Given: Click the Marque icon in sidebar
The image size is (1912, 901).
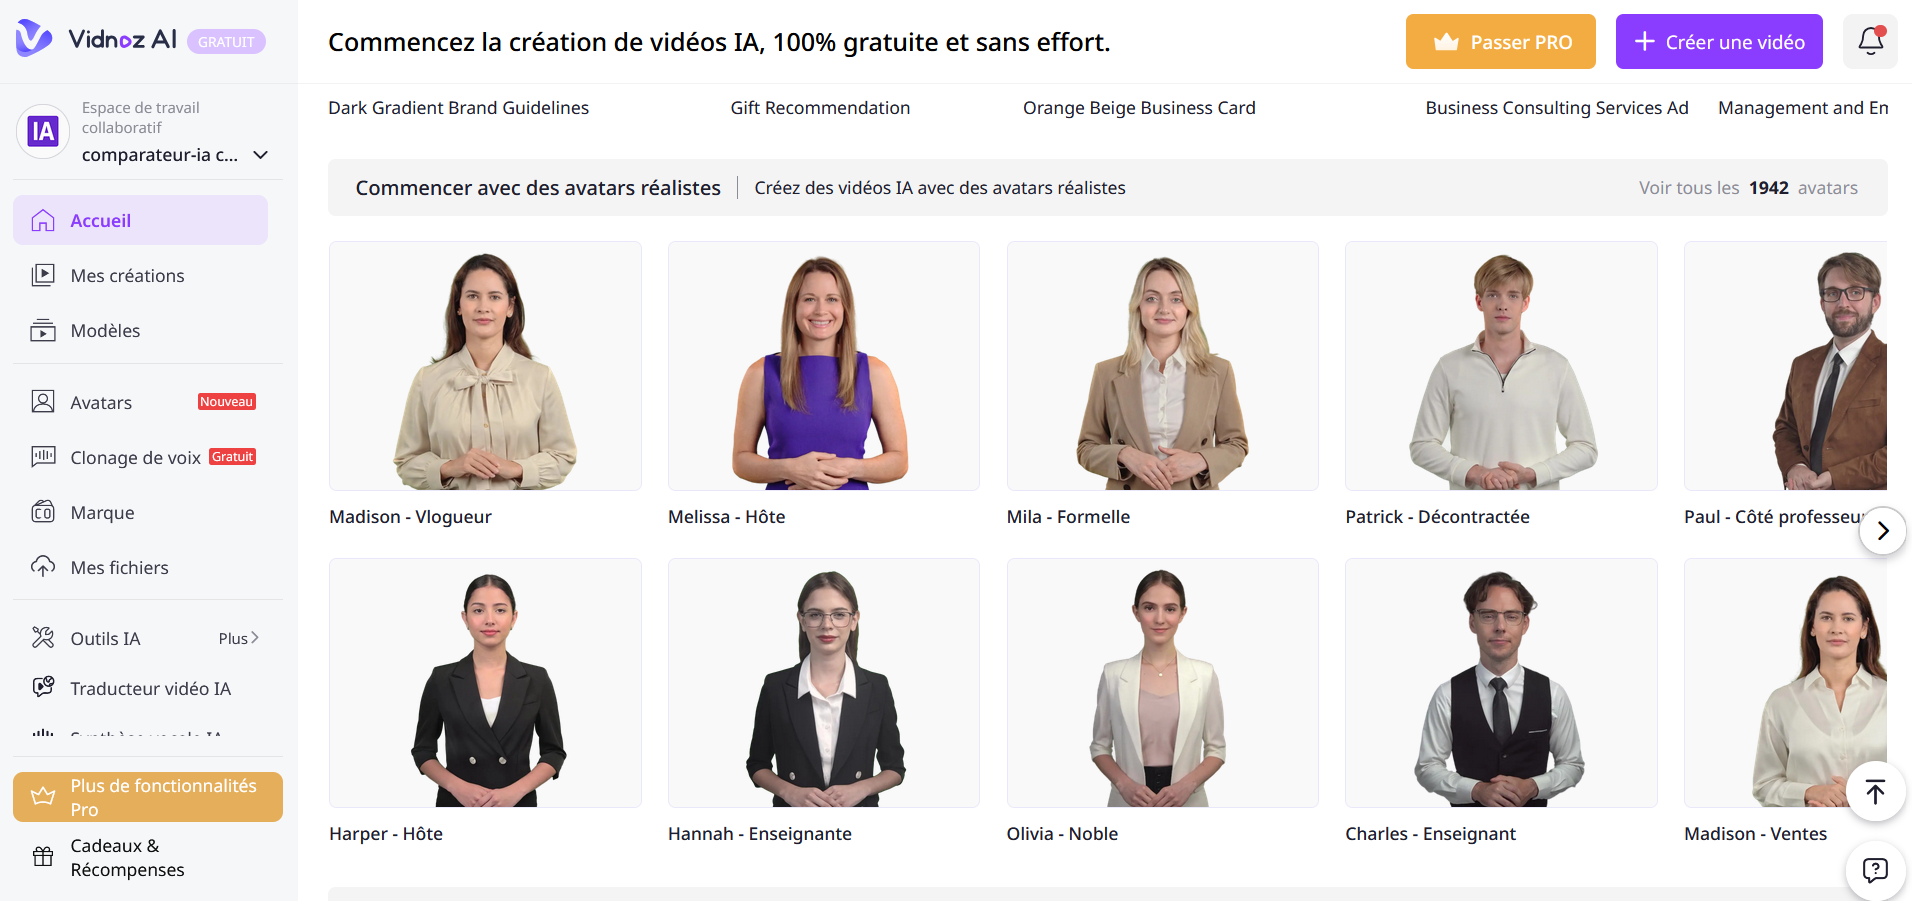Looking at the screenshot, I should [x=43, y=512].
